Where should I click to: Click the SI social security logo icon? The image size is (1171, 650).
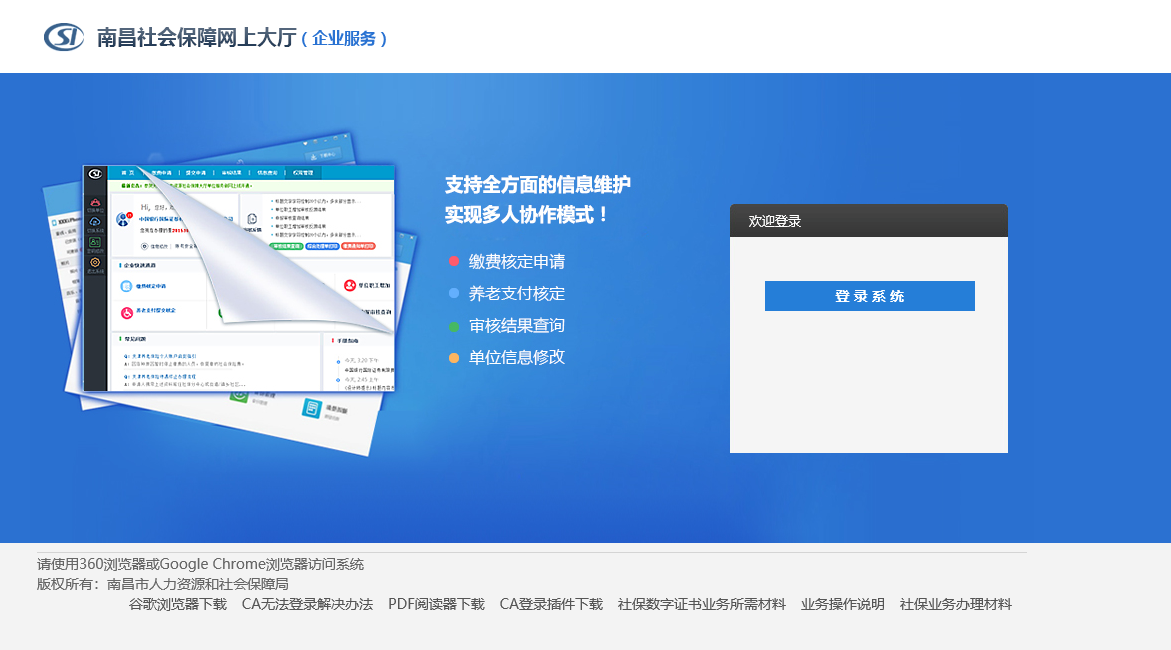64,37
